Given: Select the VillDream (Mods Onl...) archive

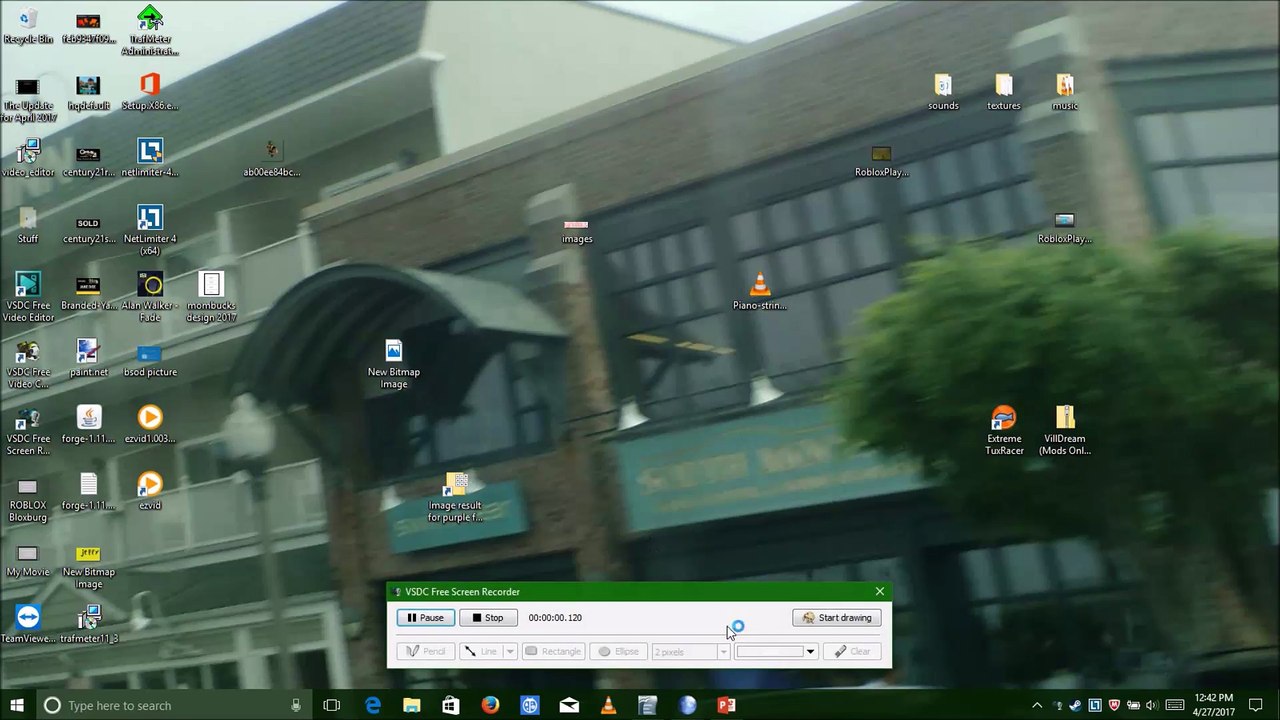Looking at the screenshot, I should (x=1065, y=431).
